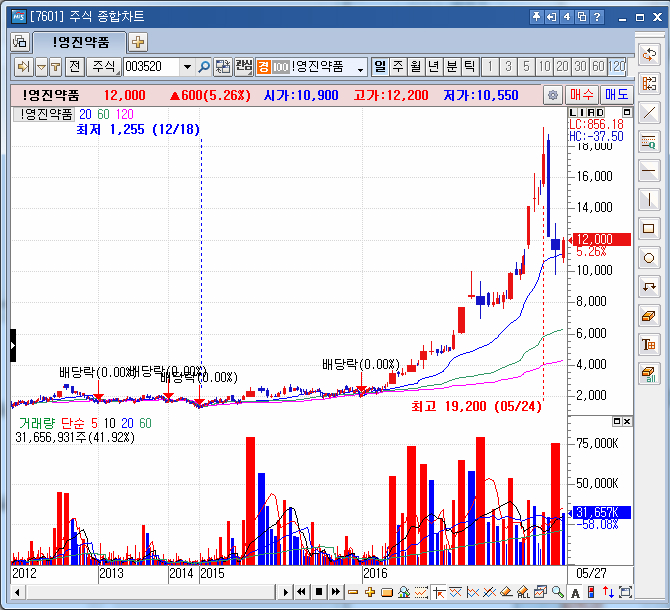Add a new tab with plus button

click(x=138, y=42)
